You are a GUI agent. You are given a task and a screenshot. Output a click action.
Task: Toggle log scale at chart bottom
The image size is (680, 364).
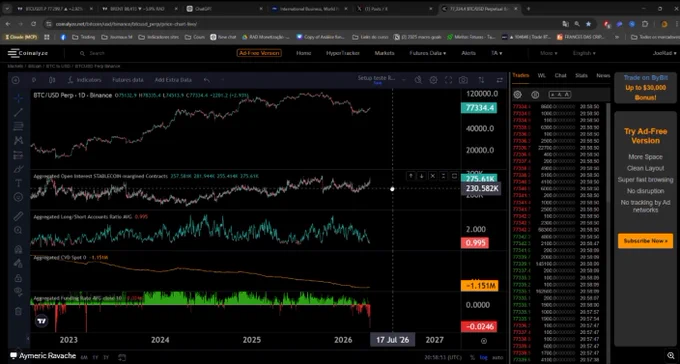pos(483,357)
